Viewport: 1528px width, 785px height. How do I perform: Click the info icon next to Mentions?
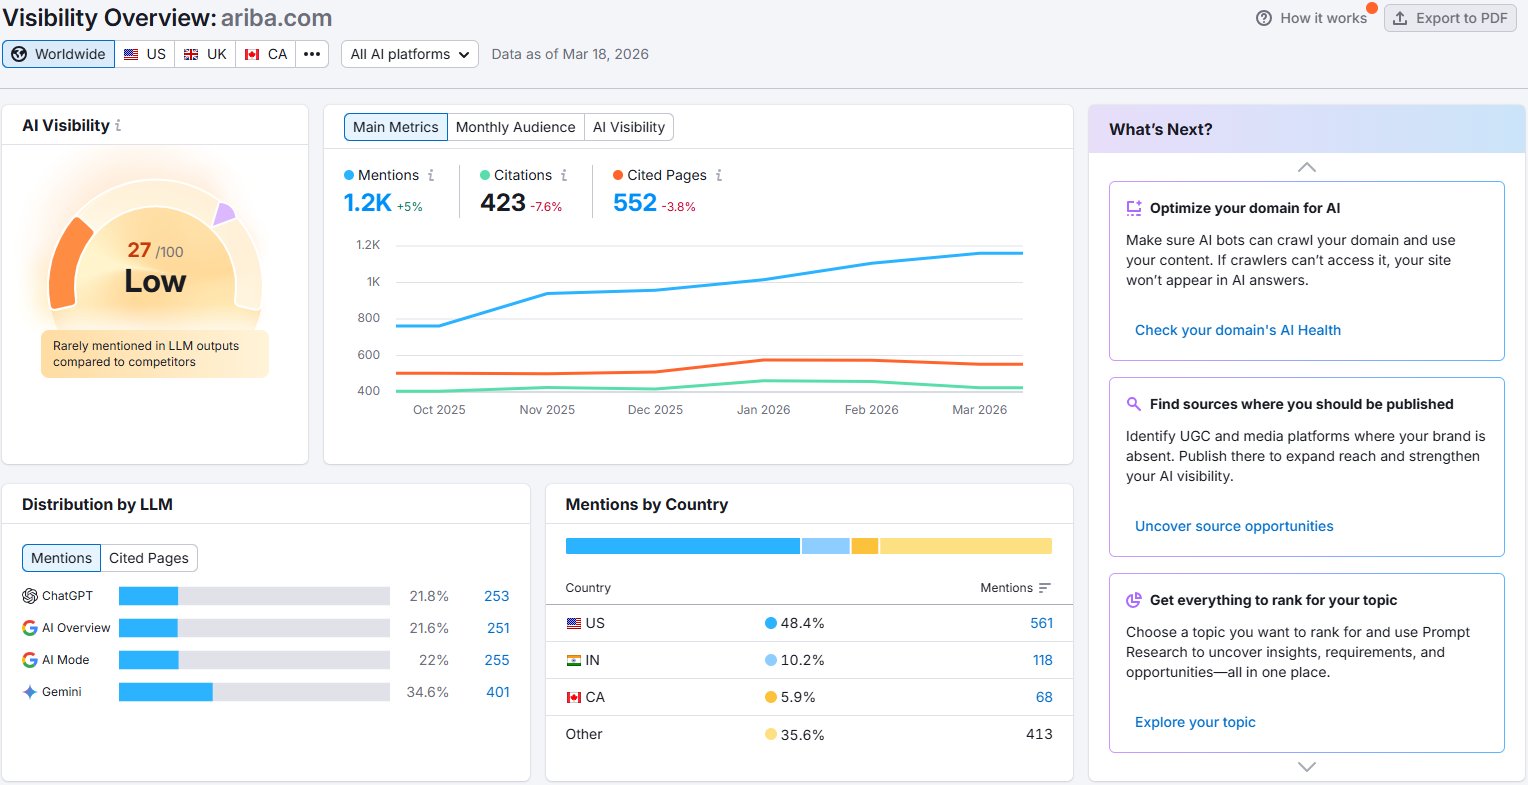click(431, 175)
